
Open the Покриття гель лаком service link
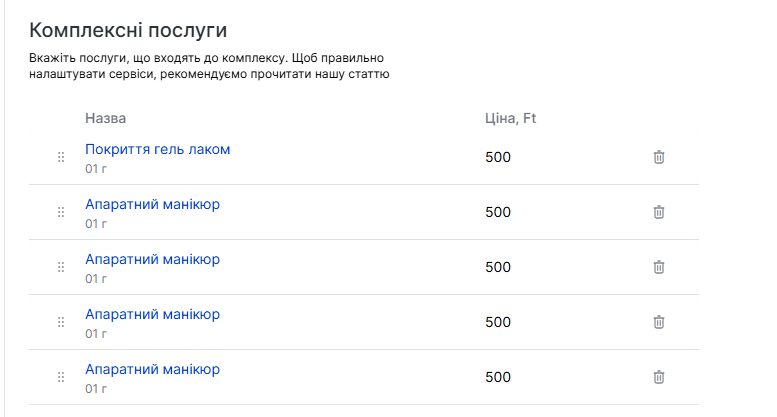click(x=157, y=149)
